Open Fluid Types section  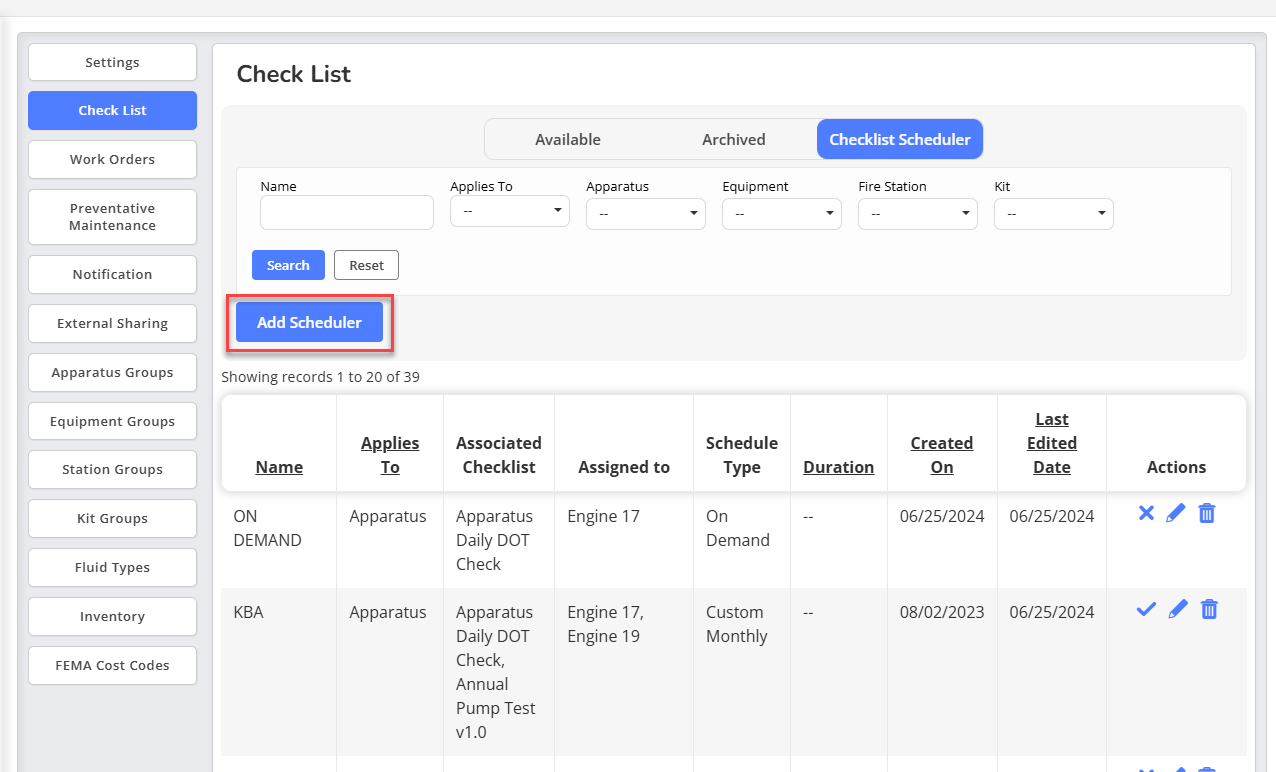click(x=112, y=568)
